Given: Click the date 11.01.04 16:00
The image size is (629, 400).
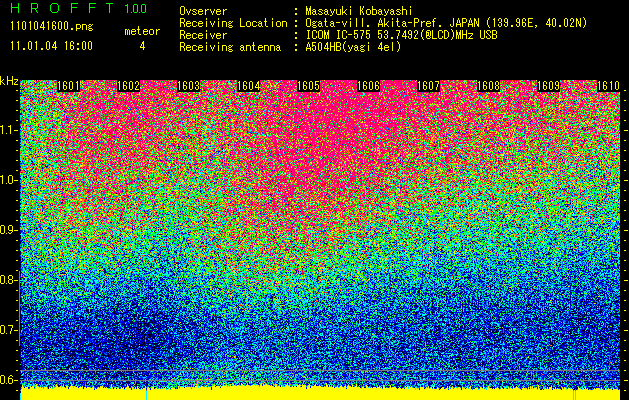Looking at the screenshot, I should pyautogui.click(x=51, y=46).
